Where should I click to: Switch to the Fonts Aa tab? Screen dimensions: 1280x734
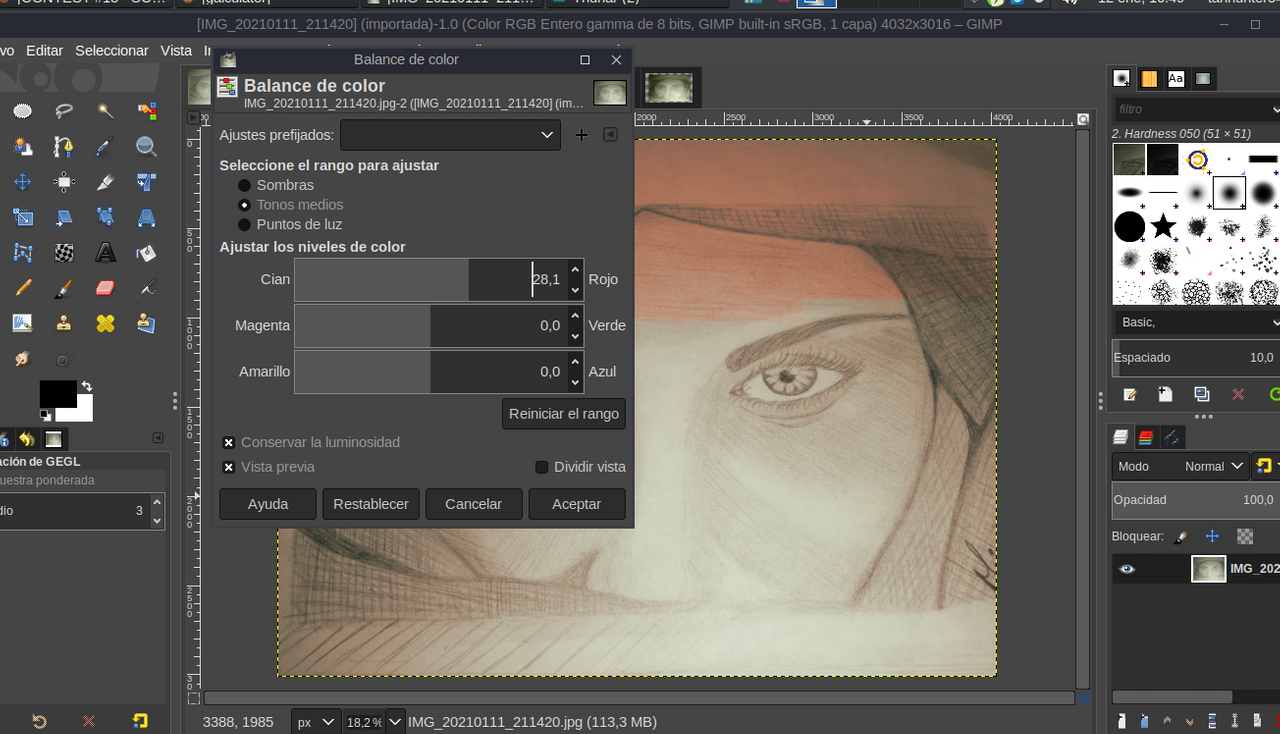[1176, 78]
